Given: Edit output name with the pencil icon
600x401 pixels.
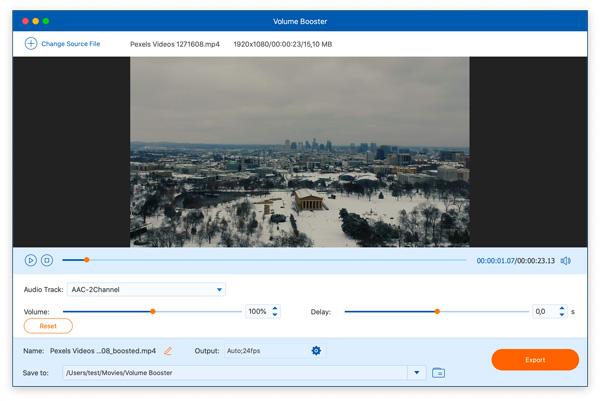Looking at the screenshot, I should [x=168, y=351].
